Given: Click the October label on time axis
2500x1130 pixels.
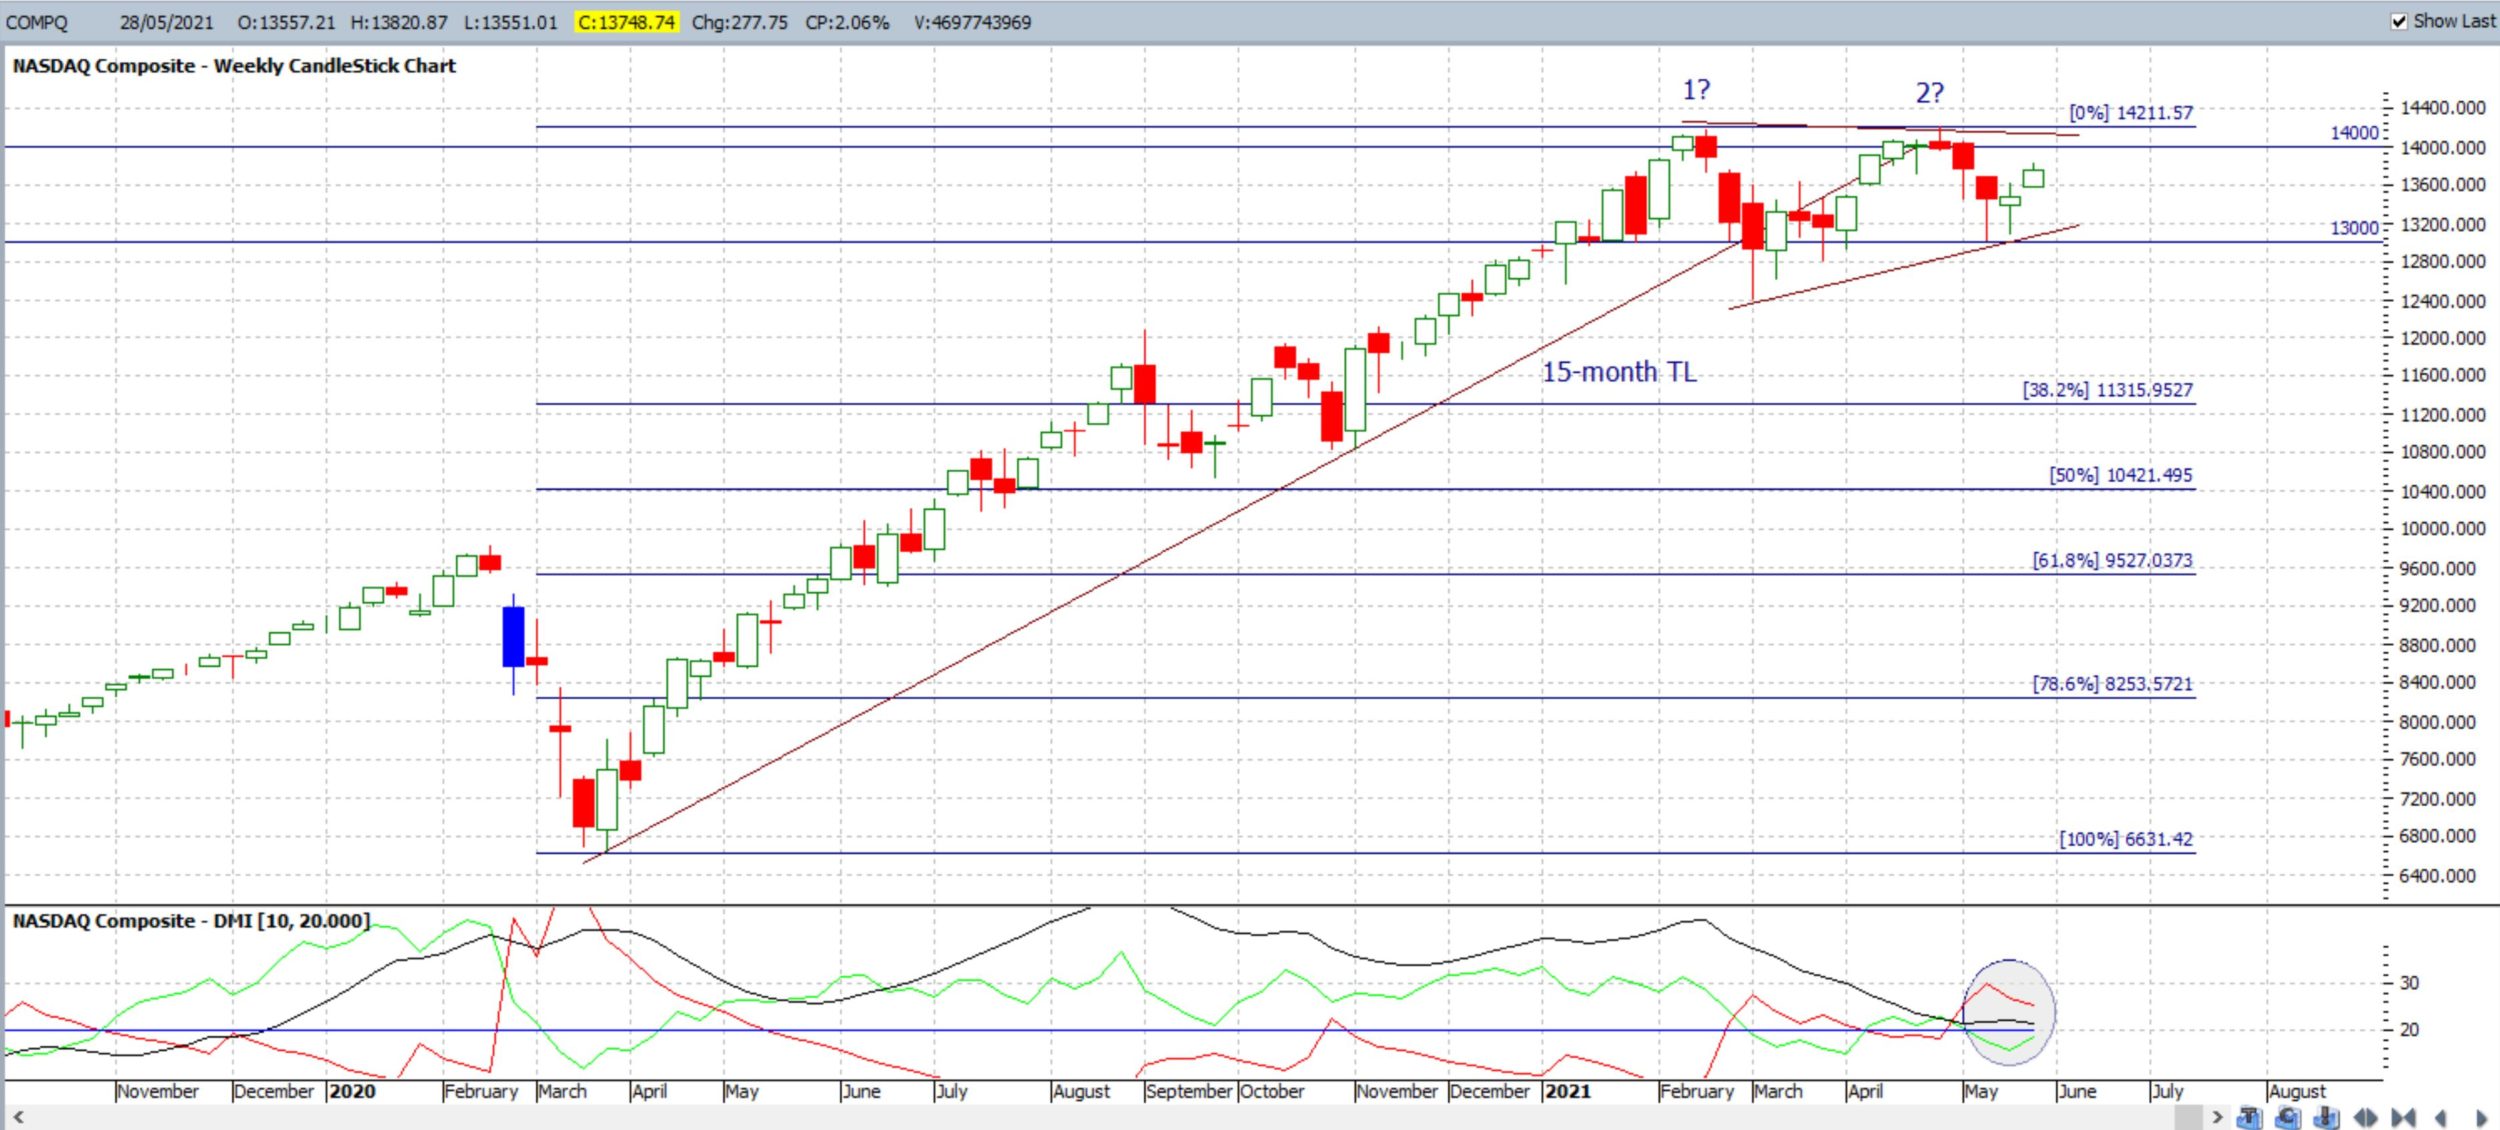Looking at the screenshot, I should click(x=1272, y=1092).
